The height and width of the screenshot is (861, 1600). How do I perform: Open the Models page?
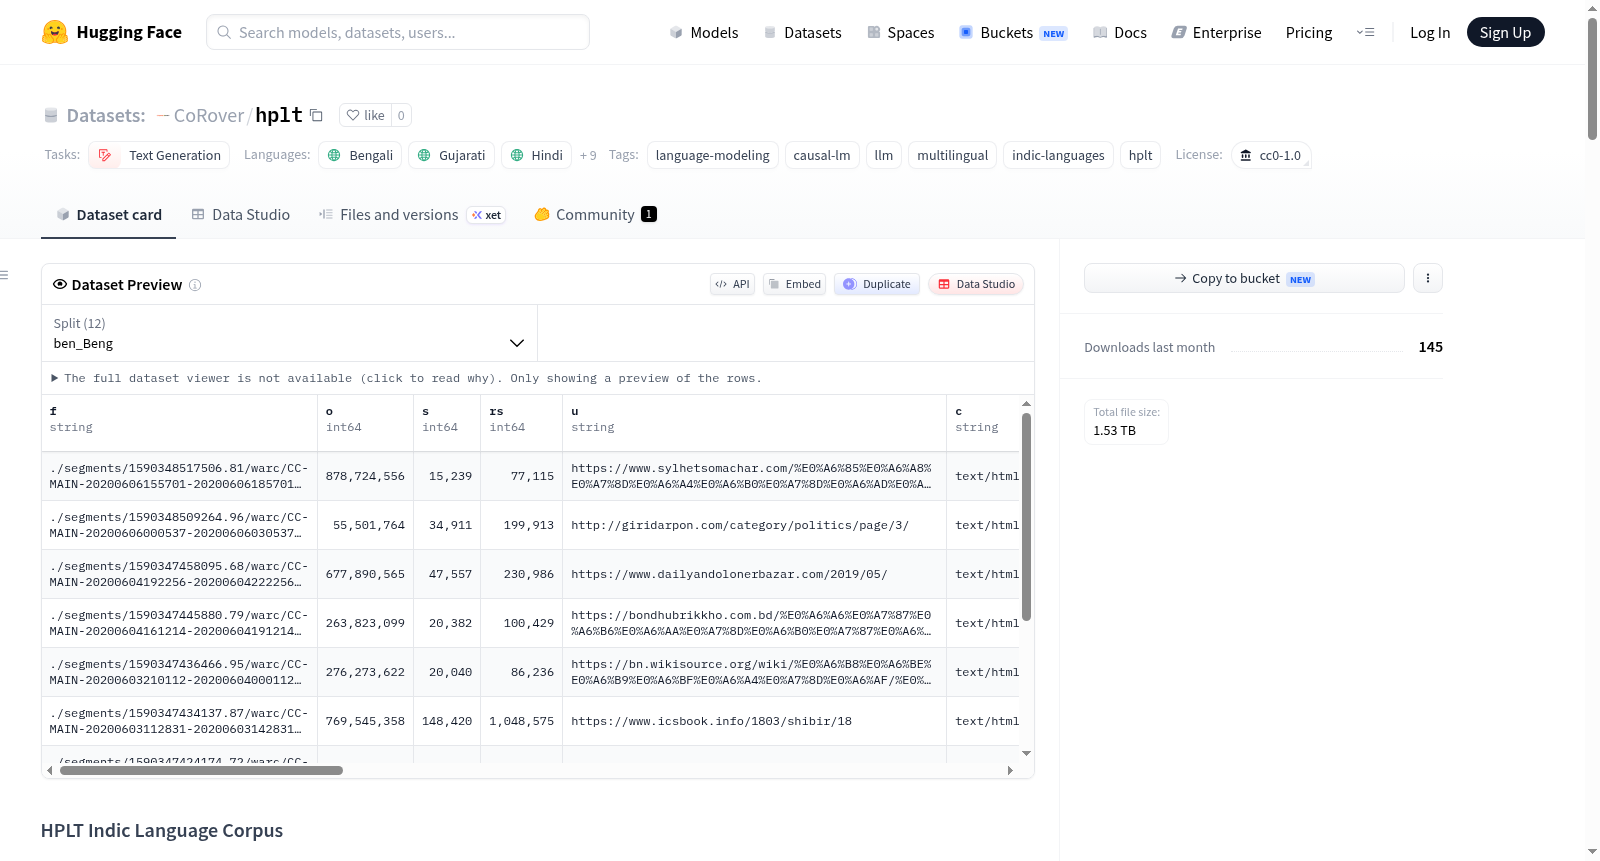tap(704, 32)
